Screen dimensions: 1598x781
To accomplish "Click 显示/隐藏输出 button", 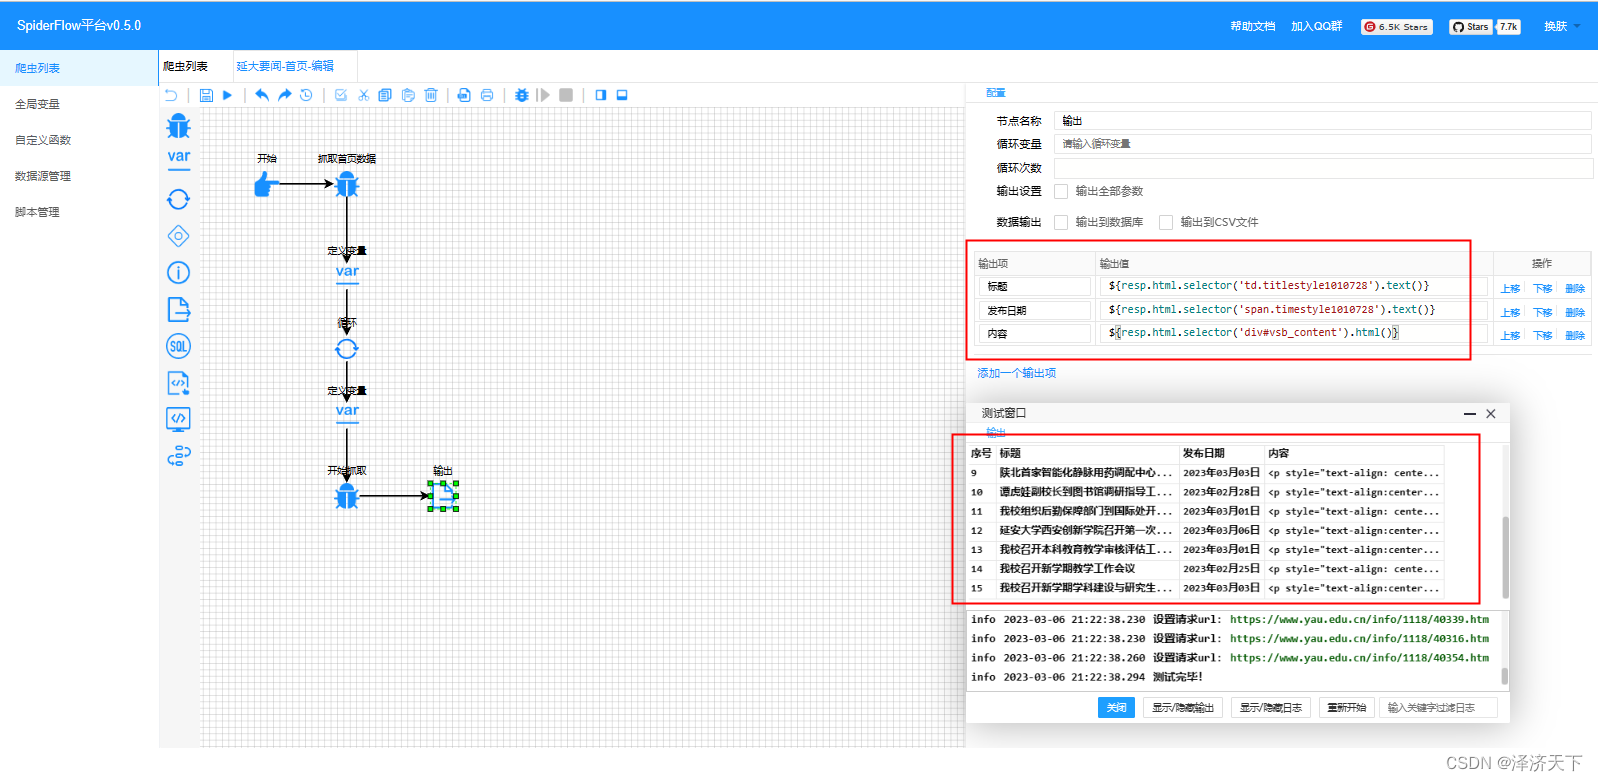I will click(x=1183, y=707).
